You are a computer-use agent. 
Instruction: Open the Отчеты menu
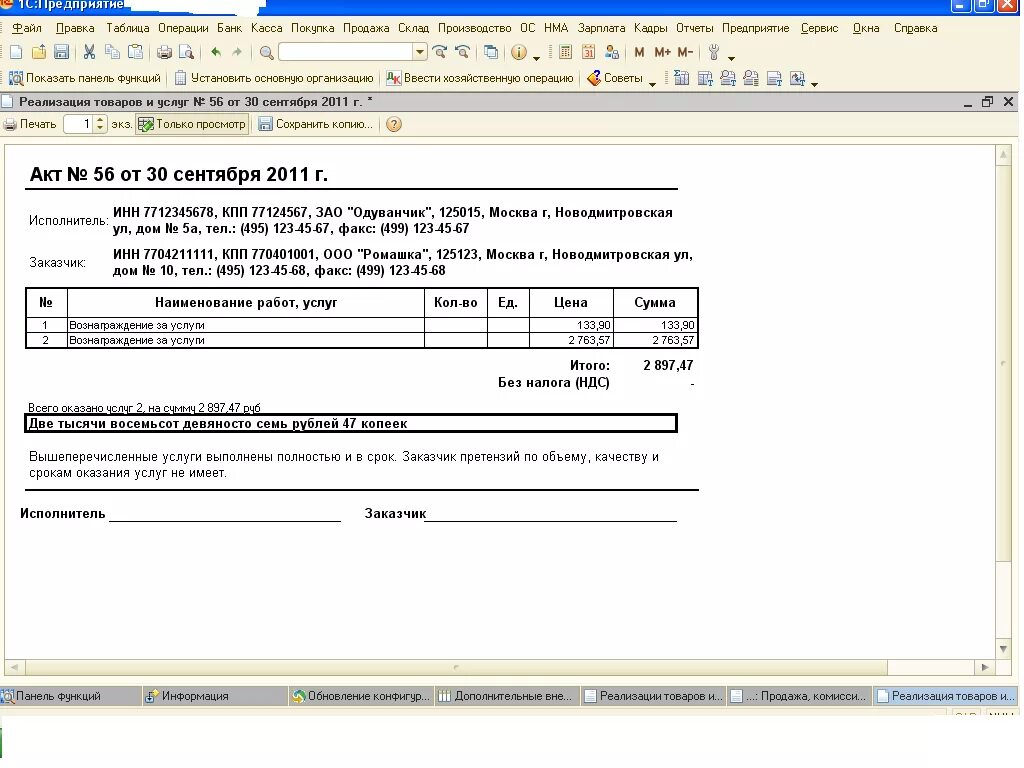tap(694, 28)
